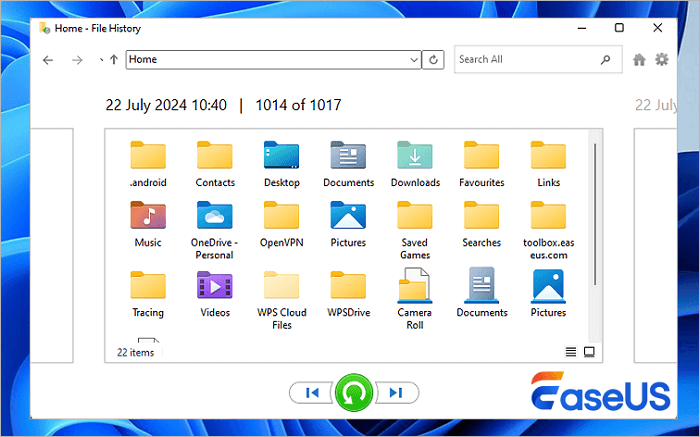Maximize the File History window

click(619, 28)
